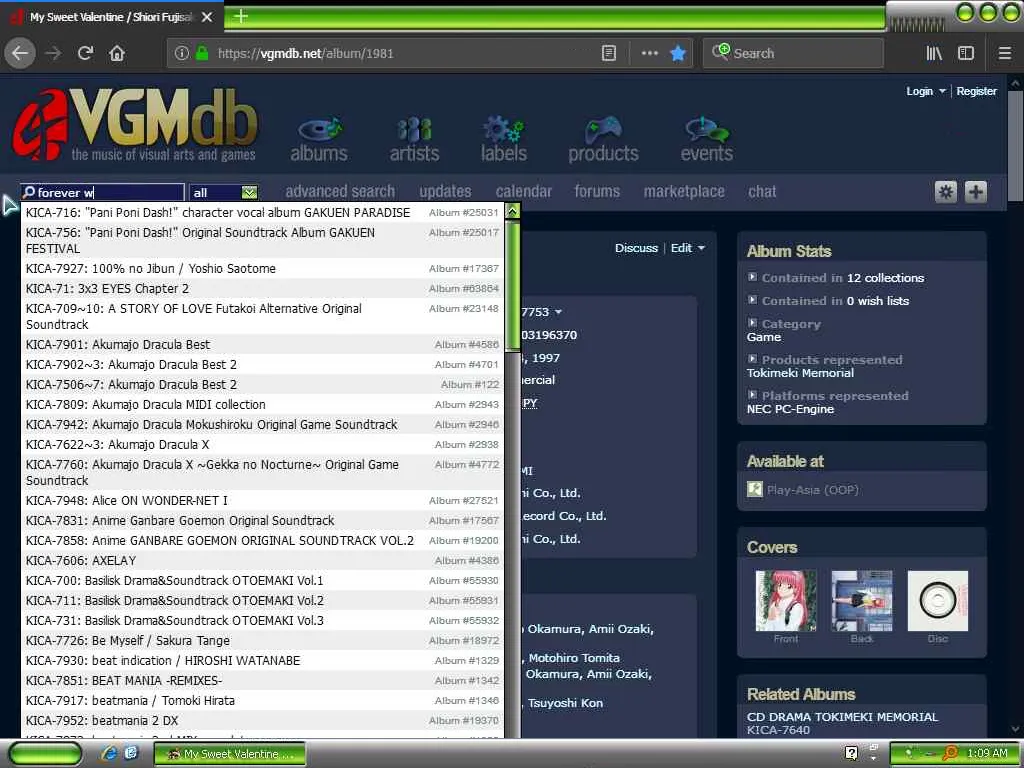This screenshot has height=768, width=1024.
Task: Click the page vertical scrollbar thumb
Action: point(1015,145)
